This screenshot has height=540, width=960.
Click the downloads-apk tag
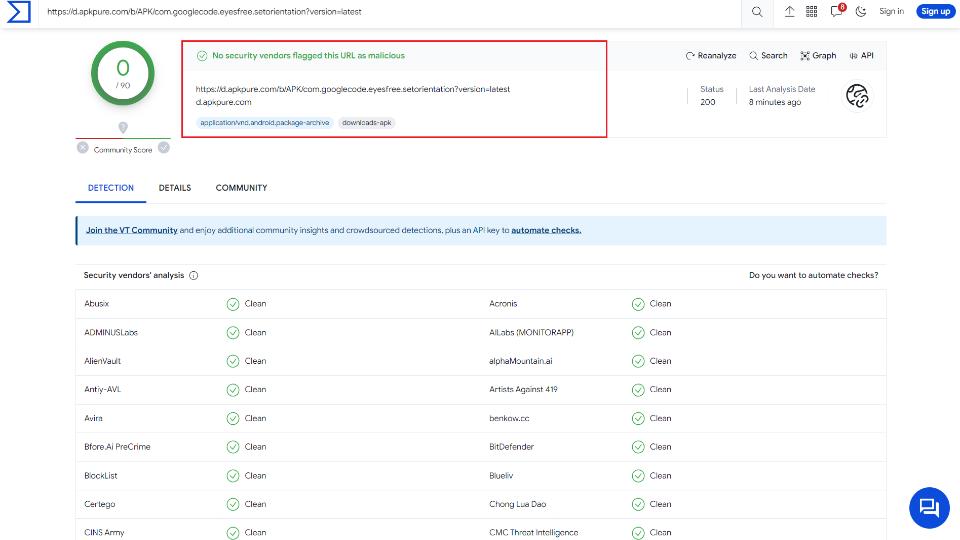pos(367,122)
